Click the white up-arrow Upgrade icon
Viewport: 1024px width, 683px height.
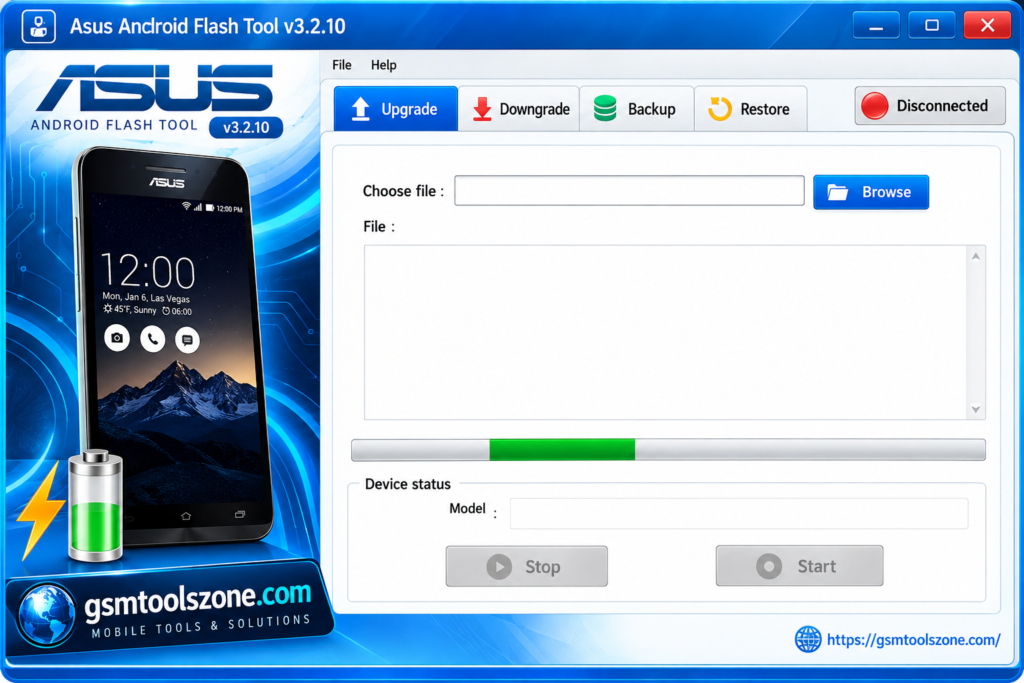point(360,109)
